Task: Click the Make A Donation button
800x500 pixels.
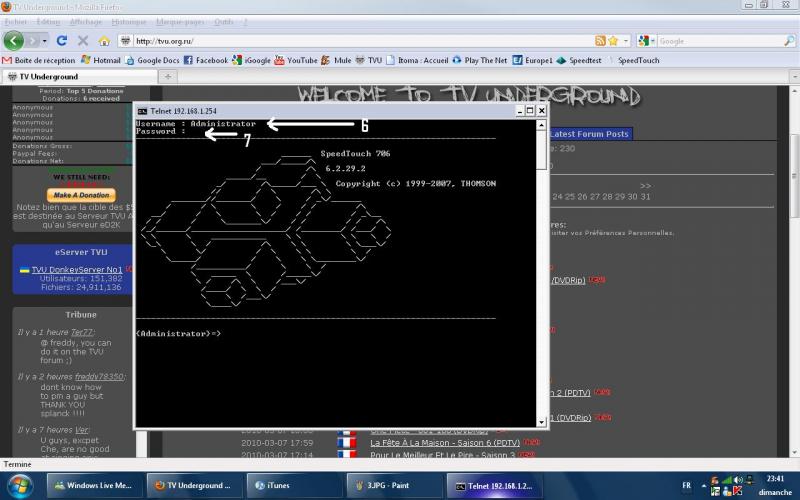Action: coord(81,195)
